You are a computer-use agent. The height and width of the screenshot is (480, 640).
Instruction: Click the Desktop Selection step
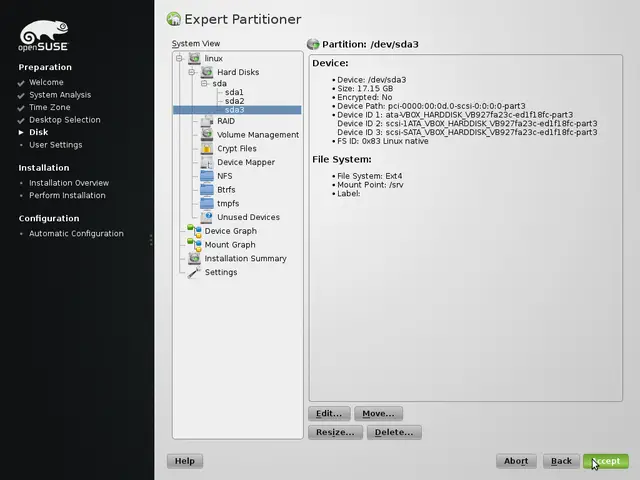tap(64, 120)
